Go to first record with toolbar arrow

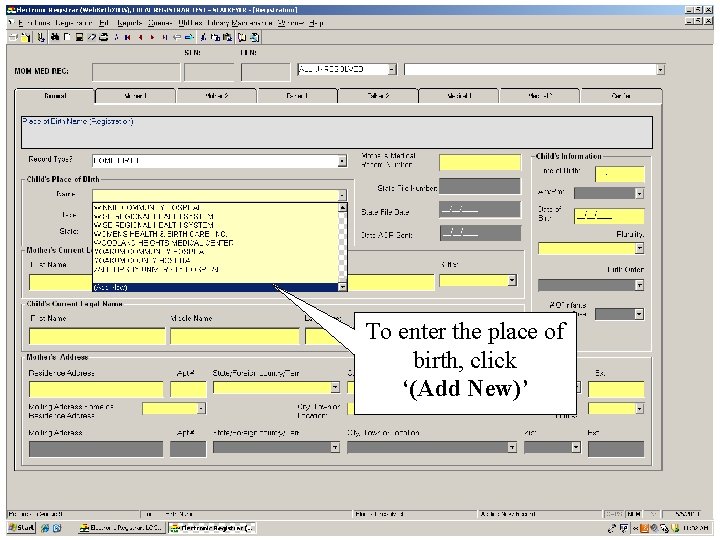pos(127,37)
